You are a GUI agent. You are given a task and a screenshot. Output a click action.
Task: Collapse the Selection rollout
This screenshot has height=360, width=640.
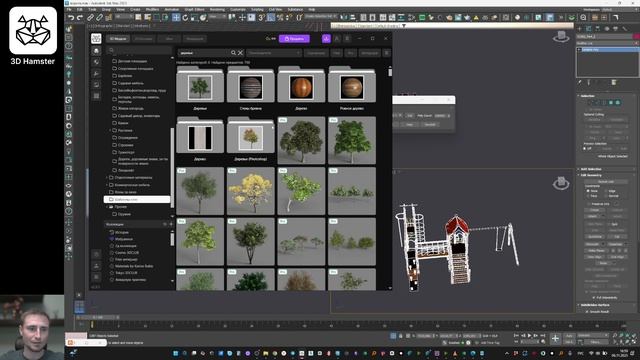[x=607, y=96]
